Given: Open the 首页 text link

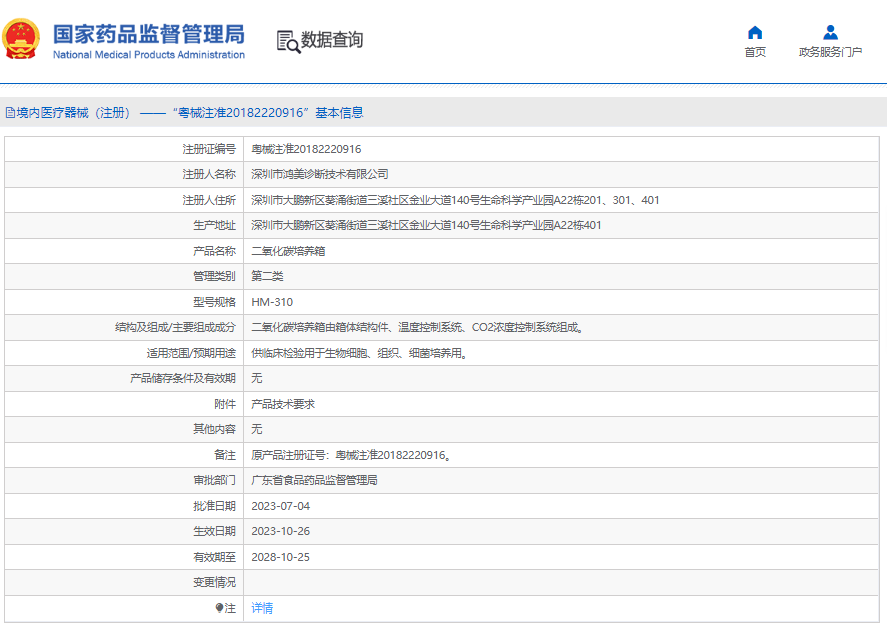Looking at the screenshot, I should [x=755, y=52].
